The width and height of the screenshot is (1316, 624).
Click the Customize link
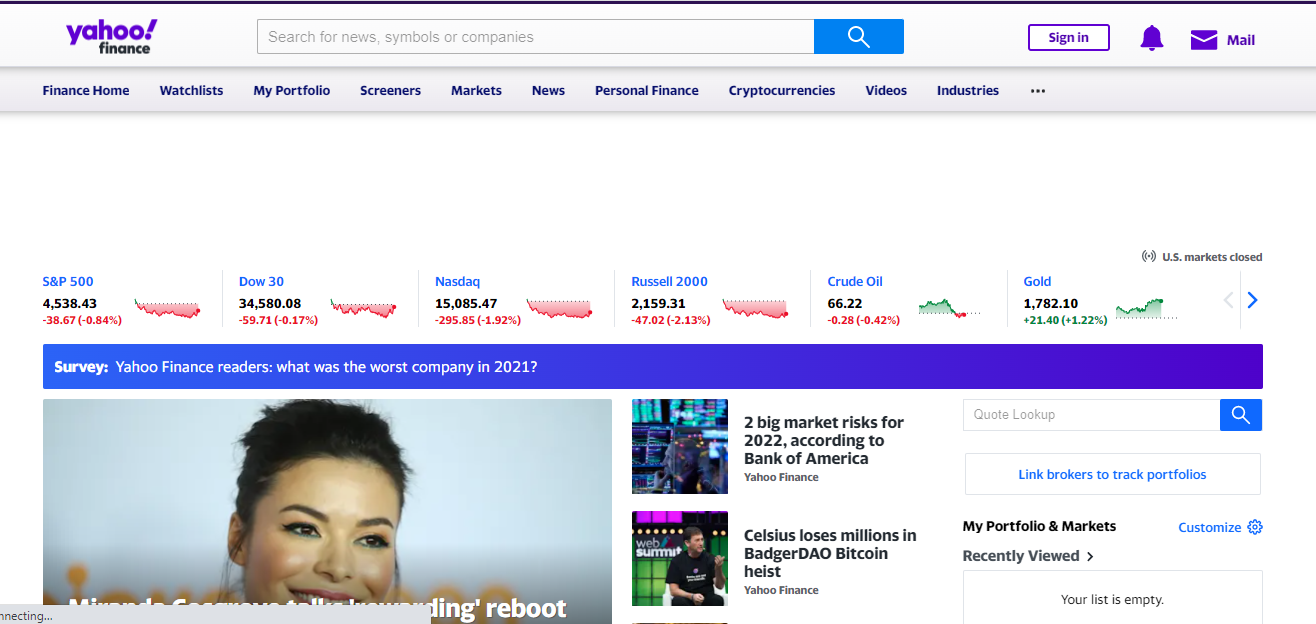pyautogui.click(x=1209, y=527)
